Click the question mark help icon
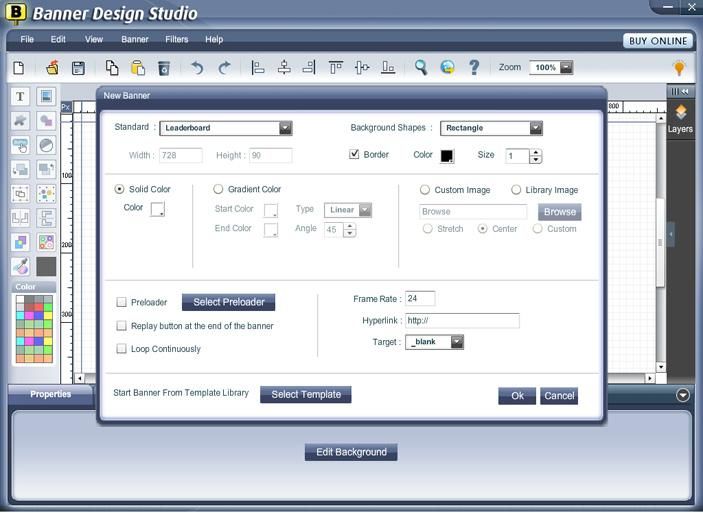The width and height of the screenshot is (703, 513). [x=474, y=68]
